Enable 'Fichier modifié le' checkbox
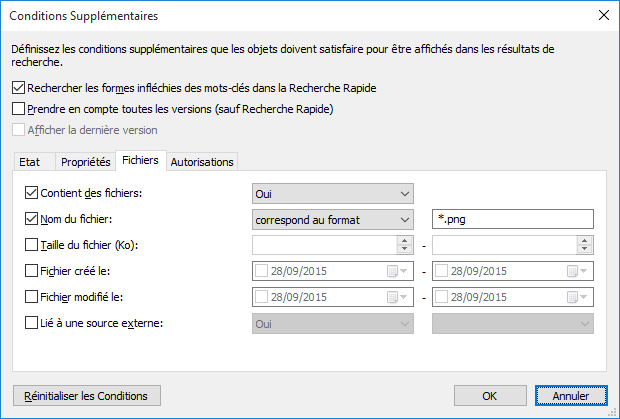The width and height of the screenshot is (620, 419). [x=30, y=297]
